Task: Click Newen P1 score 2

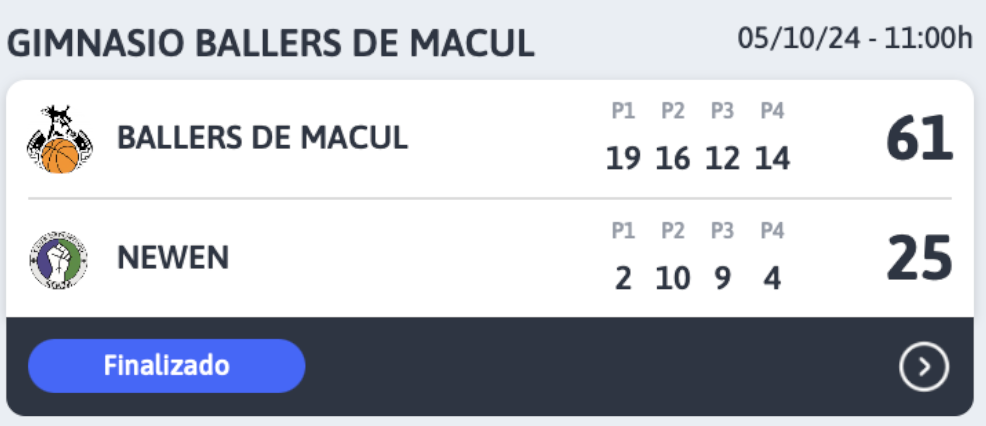Action: [623, 278]
